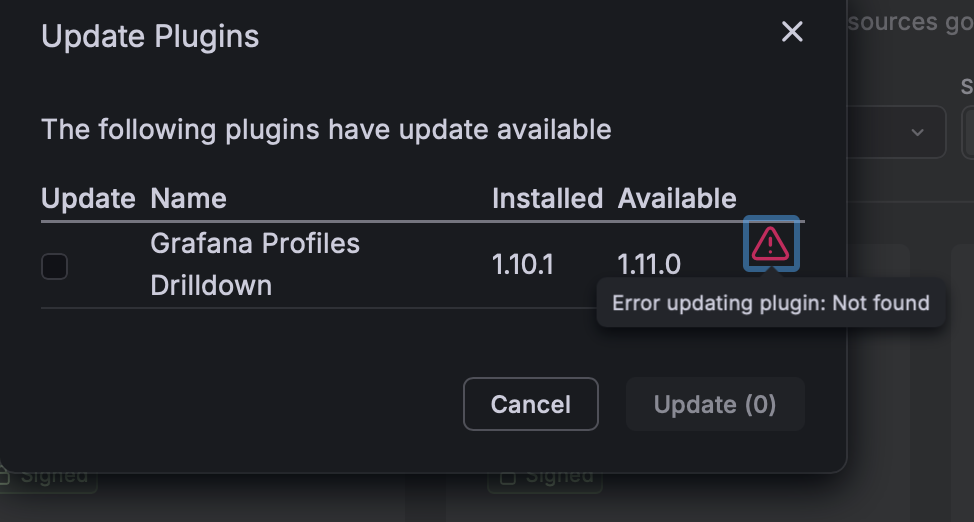Click the 'following plugins have update available' text

click(x=326, y=129)
